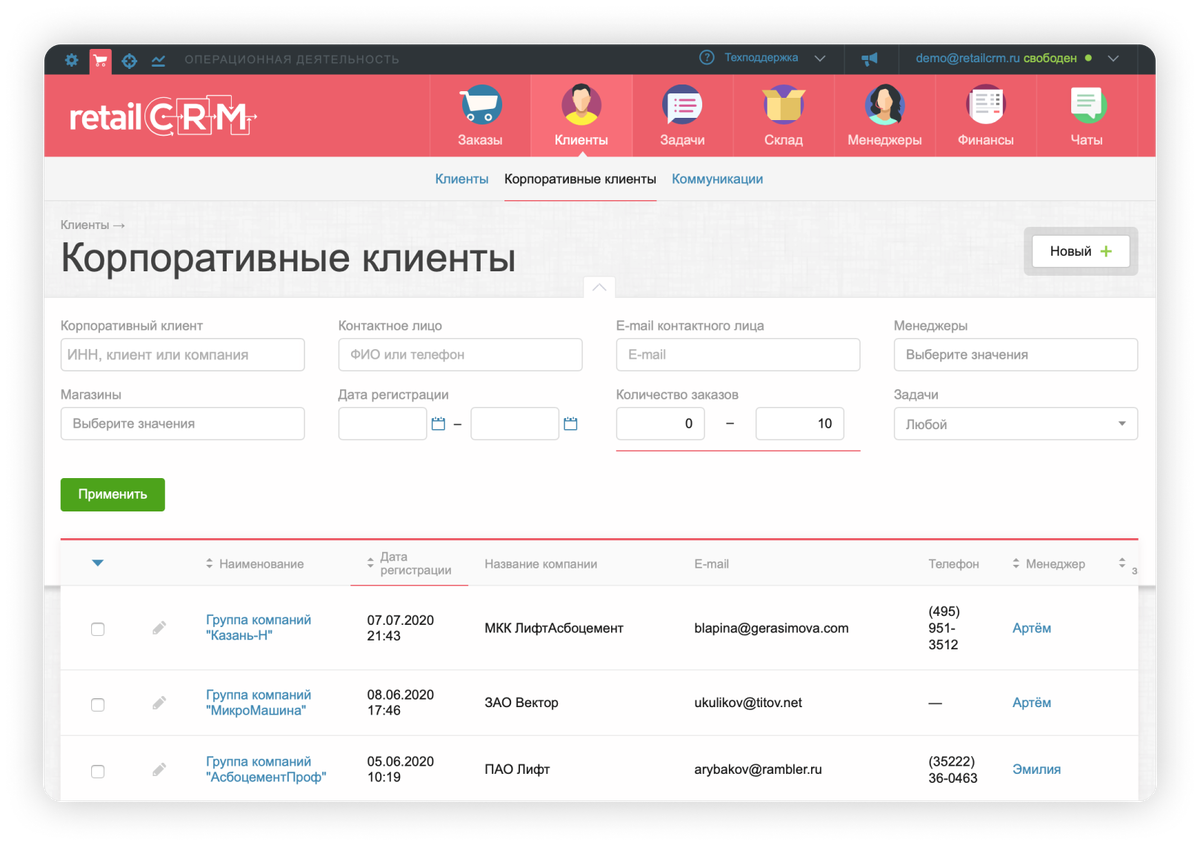
Task: Tick checkbox for "МикроМашина" row
Action: coord(98,704)
